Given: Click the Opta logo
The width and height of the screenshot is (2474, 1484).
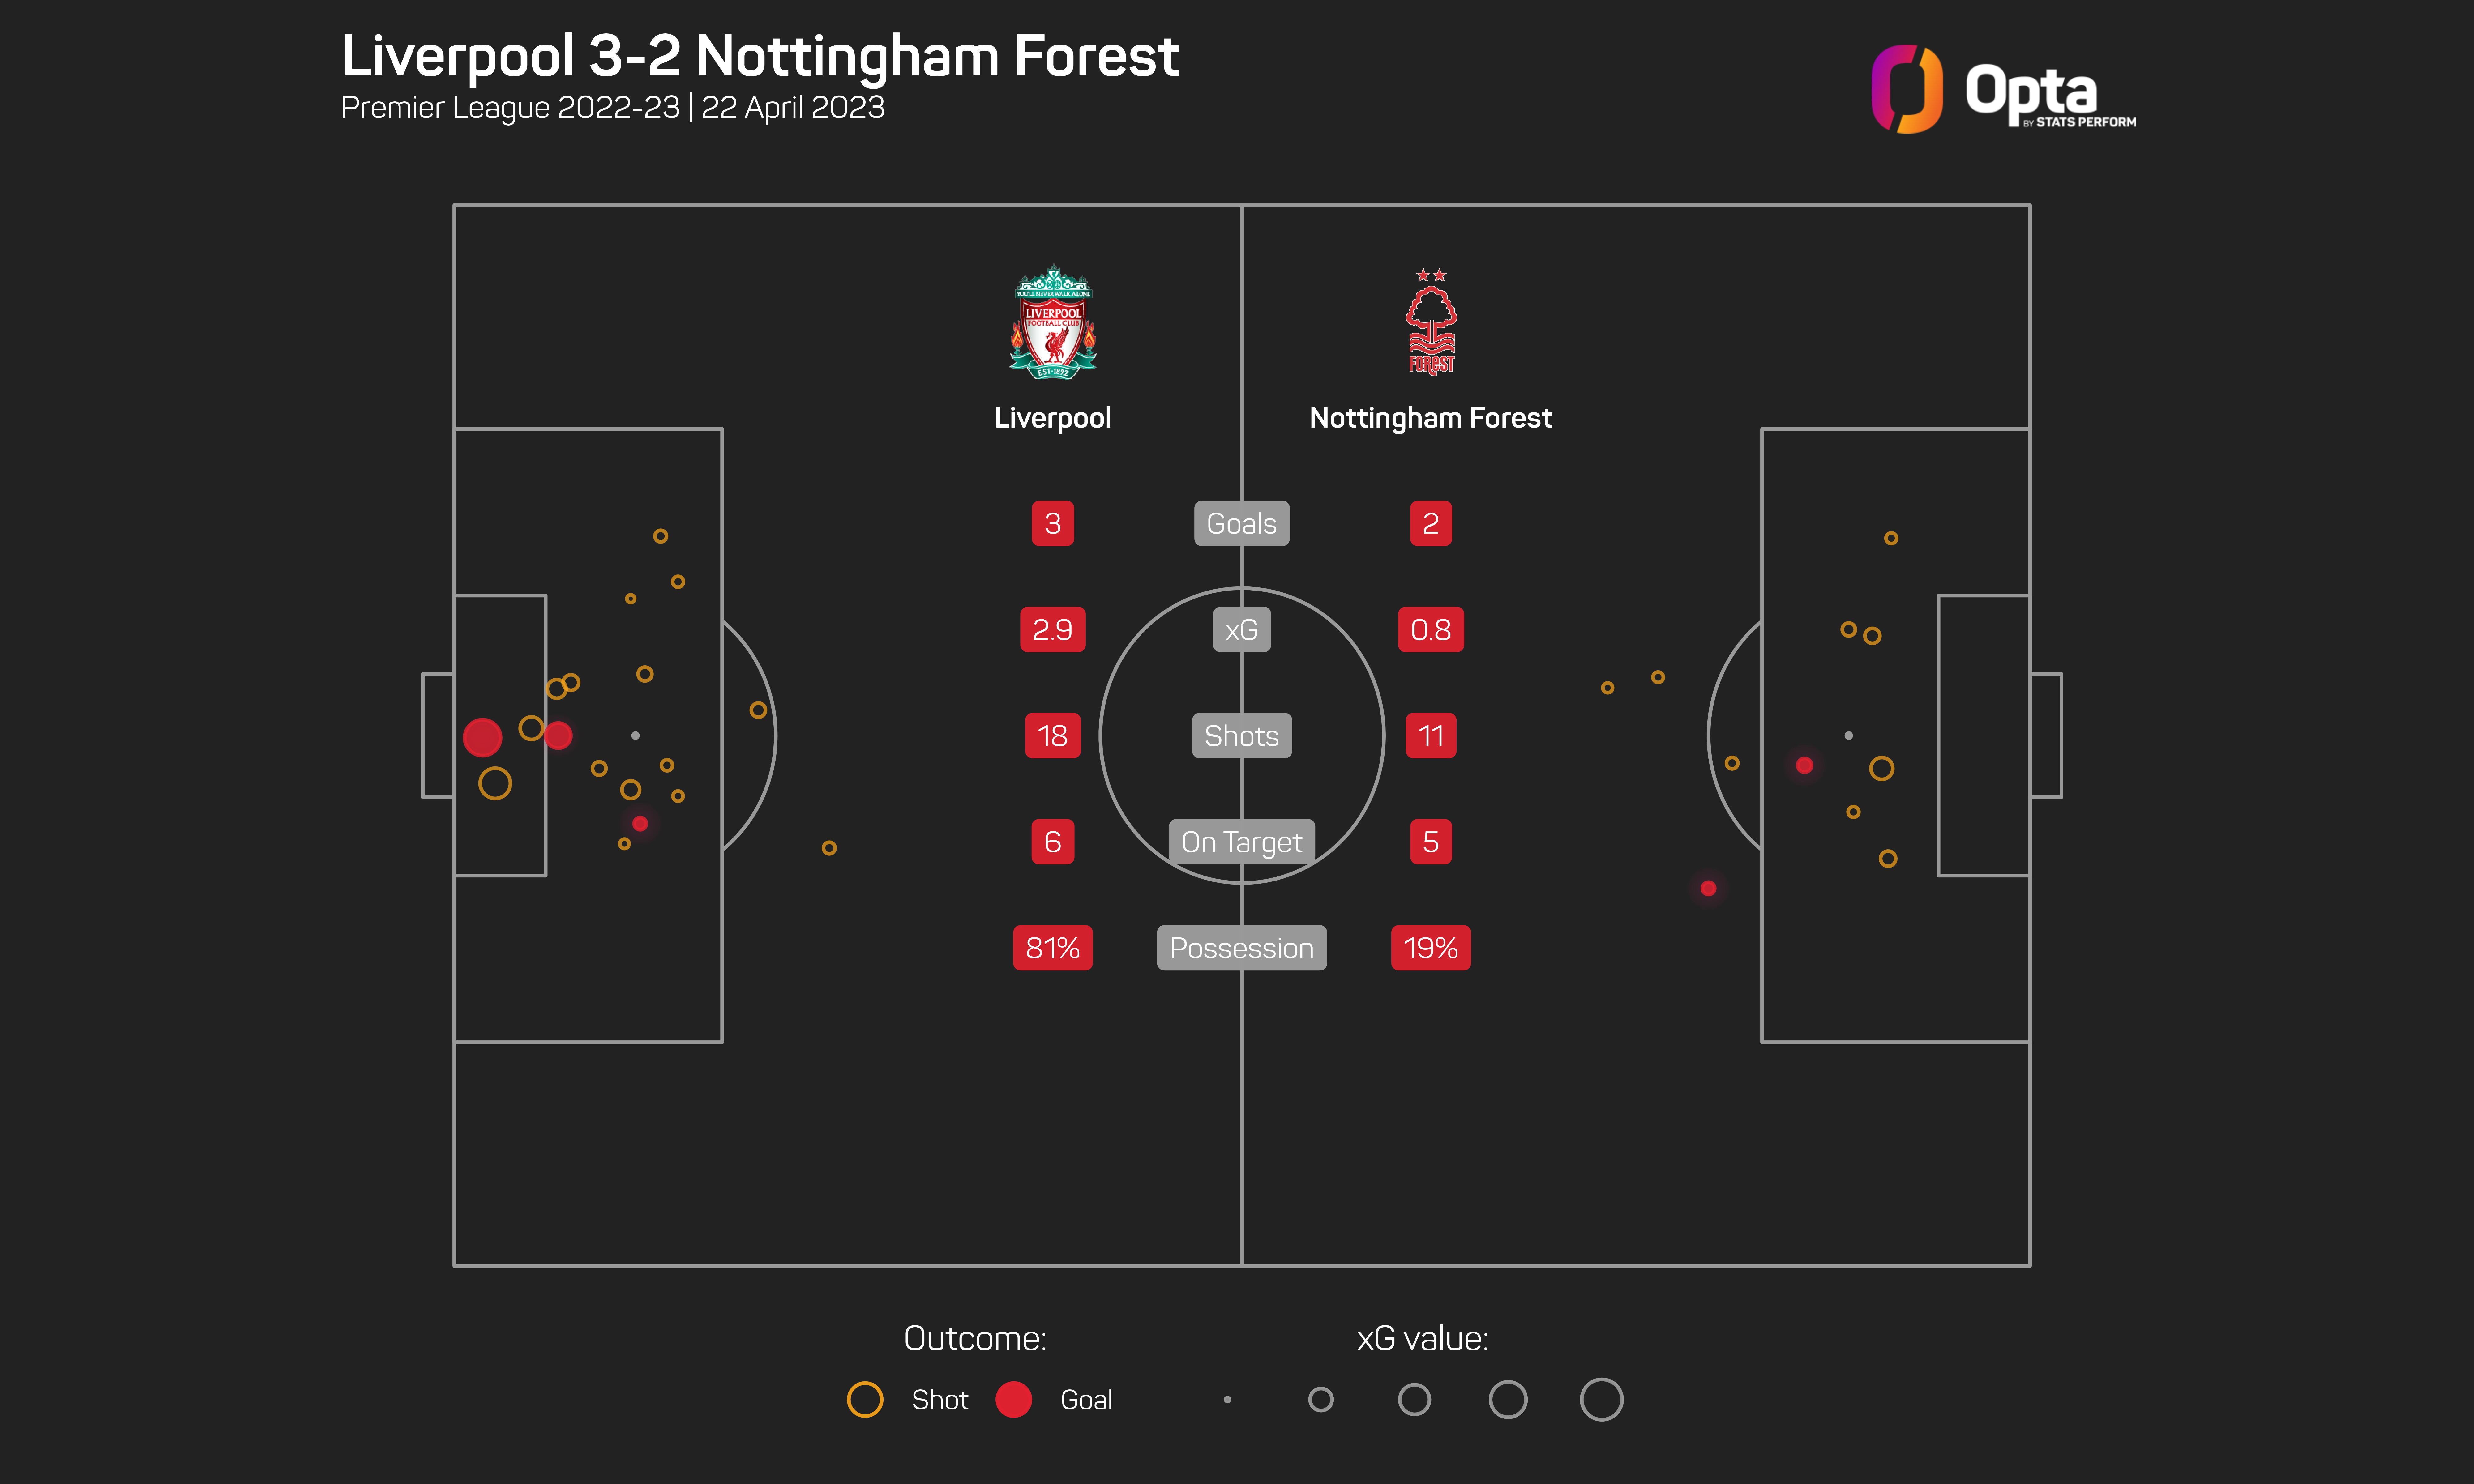Looking at the screenshot, I should tap(2003, 90).
